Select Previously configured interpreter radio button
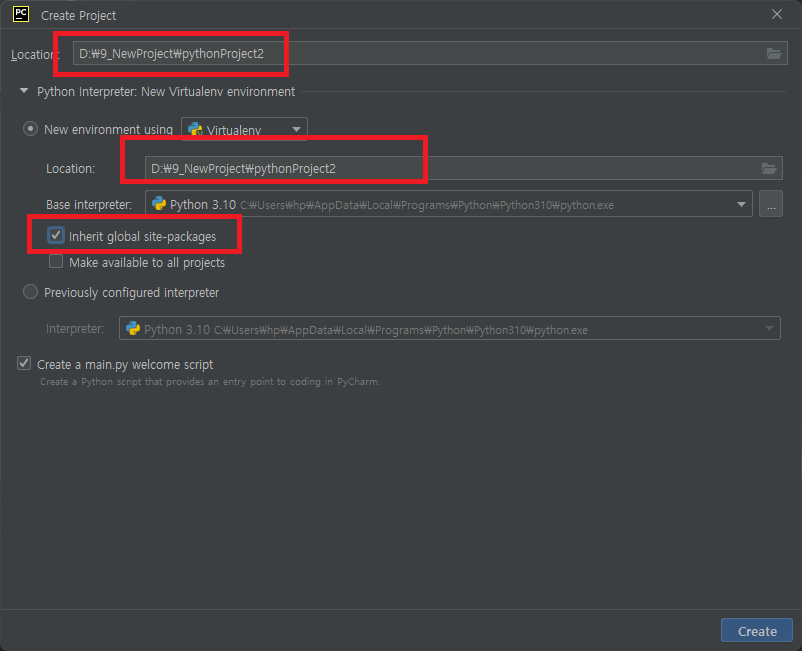This screenshot has height=651, width=802. point(30,292)
